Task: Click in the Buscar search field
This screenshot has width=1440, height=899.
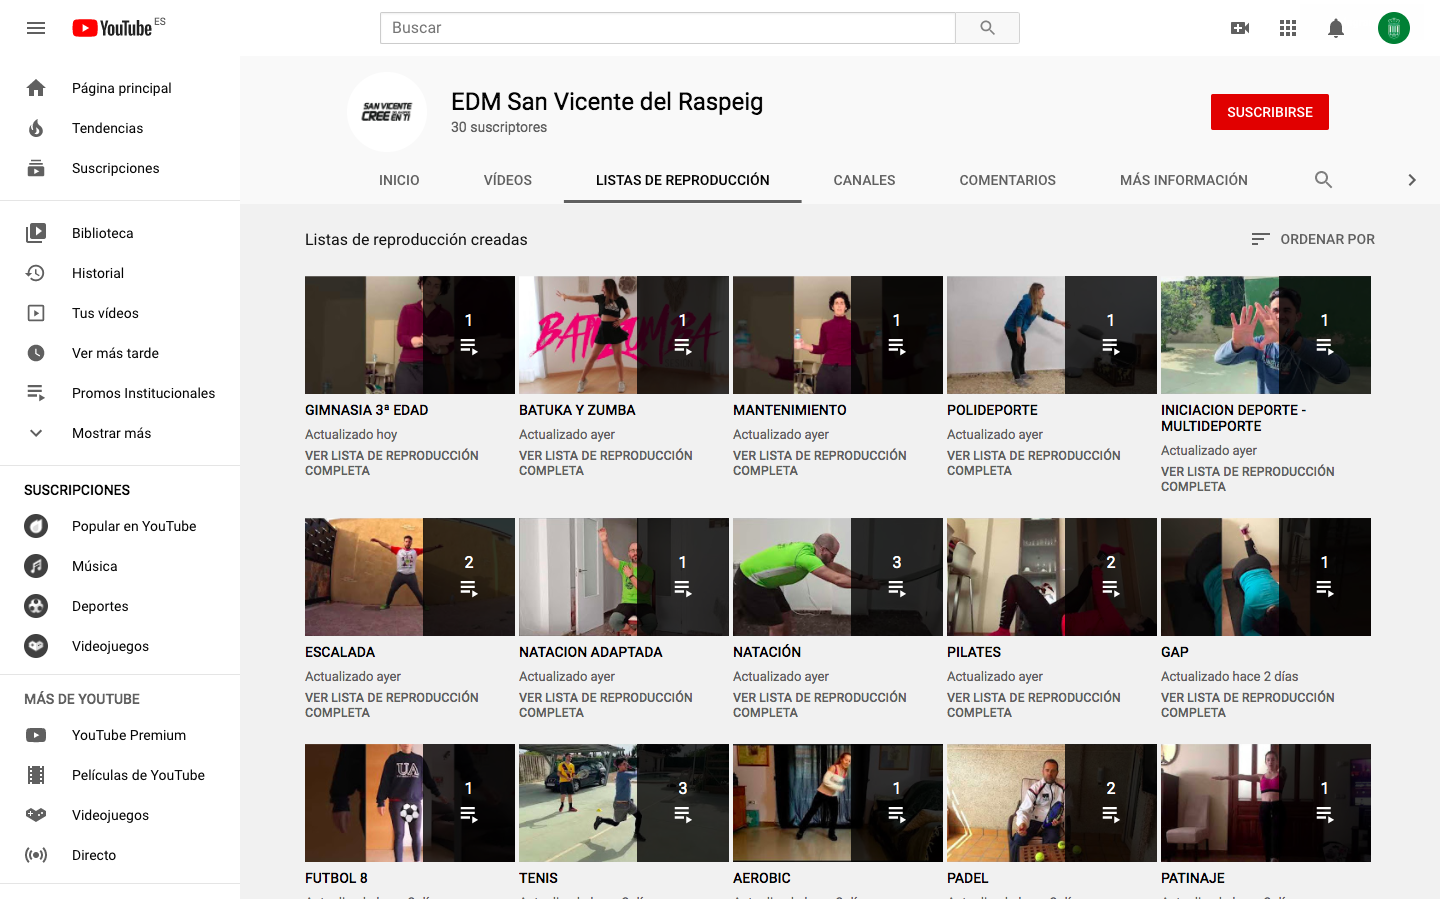Action: (x=668, y=28)
